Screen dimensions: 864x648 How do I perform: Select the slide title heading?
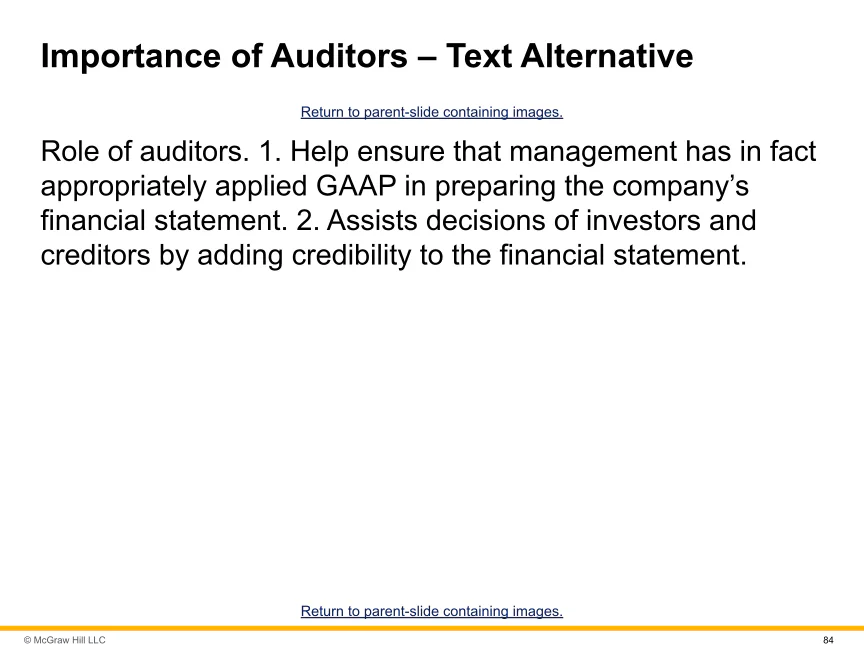366,57
